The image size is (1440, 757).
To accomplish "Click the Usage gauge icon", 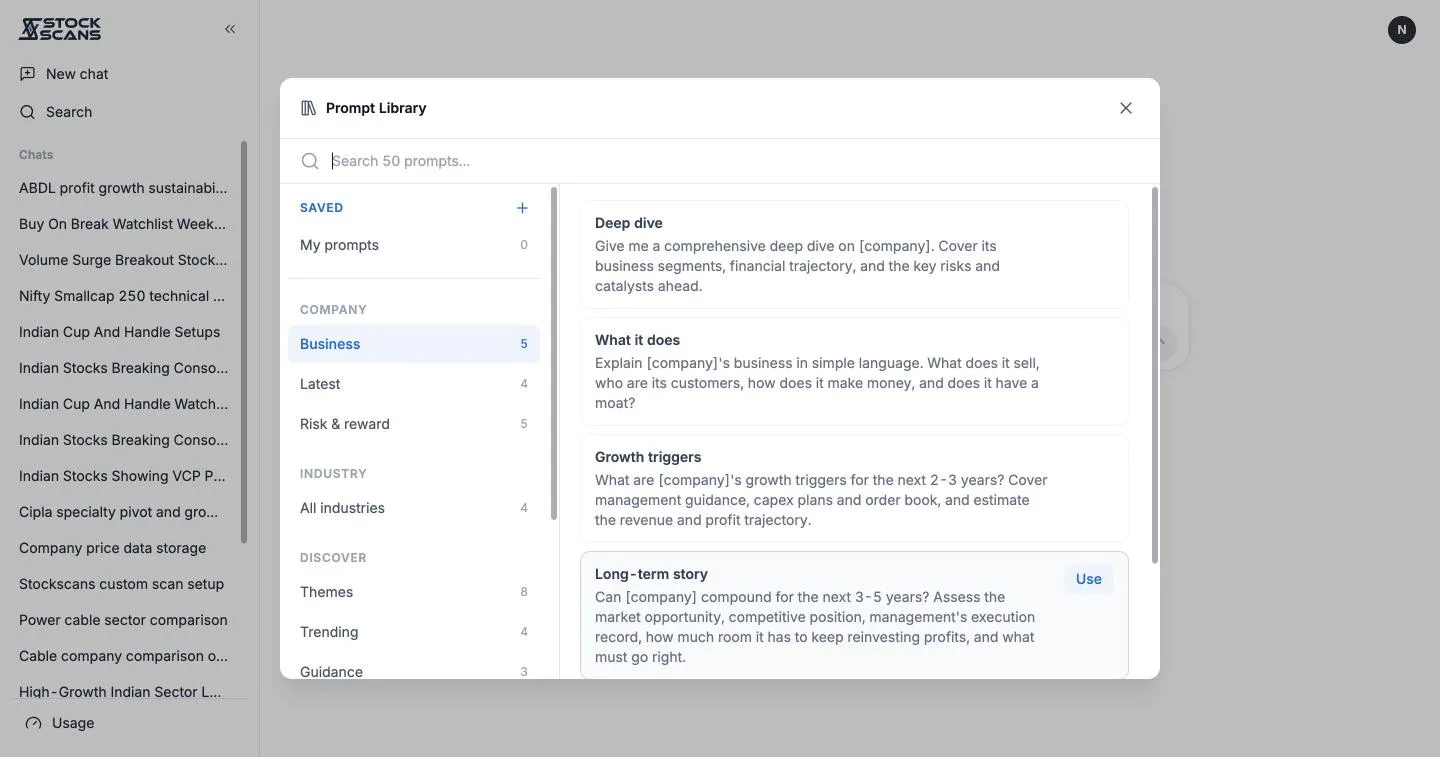I will [x=33, y=723].
